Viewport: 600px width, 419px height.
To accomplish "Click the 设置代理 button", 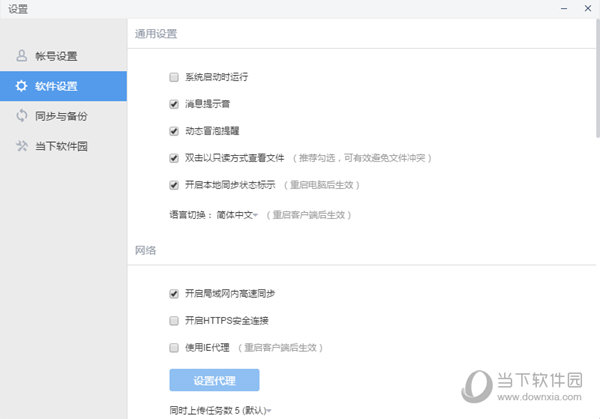I will pyautogui.click(x=214, y=380).
